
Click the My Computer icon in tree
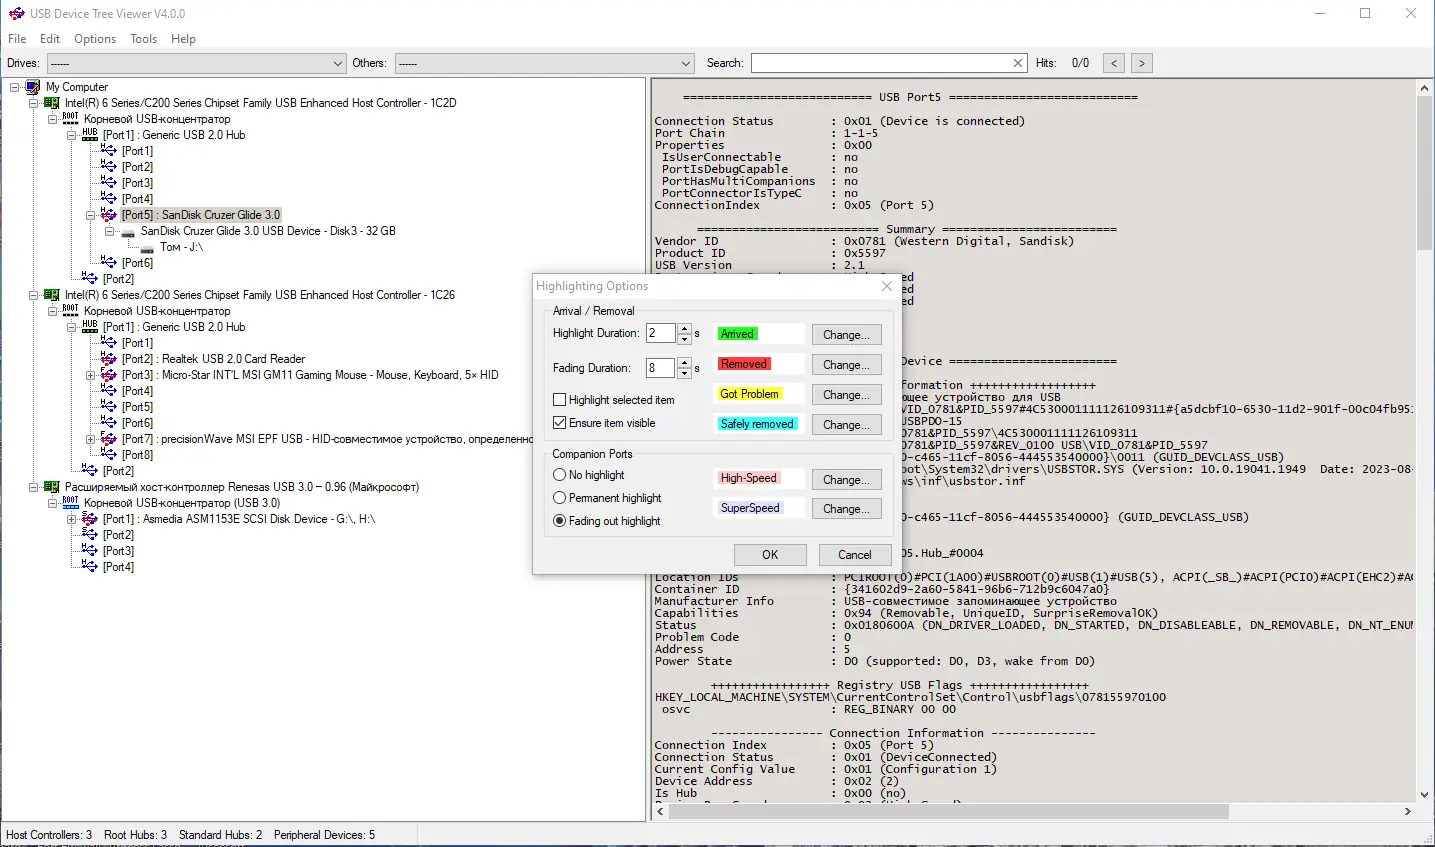33,87
